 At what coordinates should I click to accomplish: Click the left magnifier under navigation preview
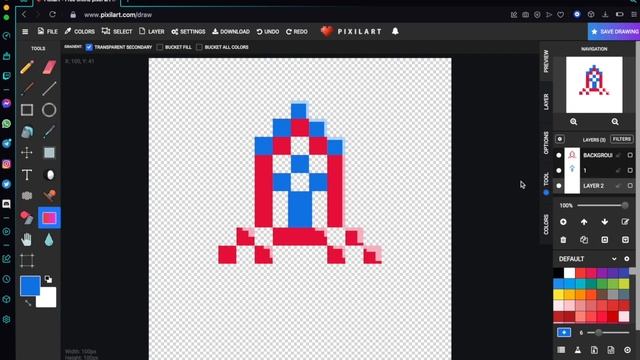click(x=573, y=122)
